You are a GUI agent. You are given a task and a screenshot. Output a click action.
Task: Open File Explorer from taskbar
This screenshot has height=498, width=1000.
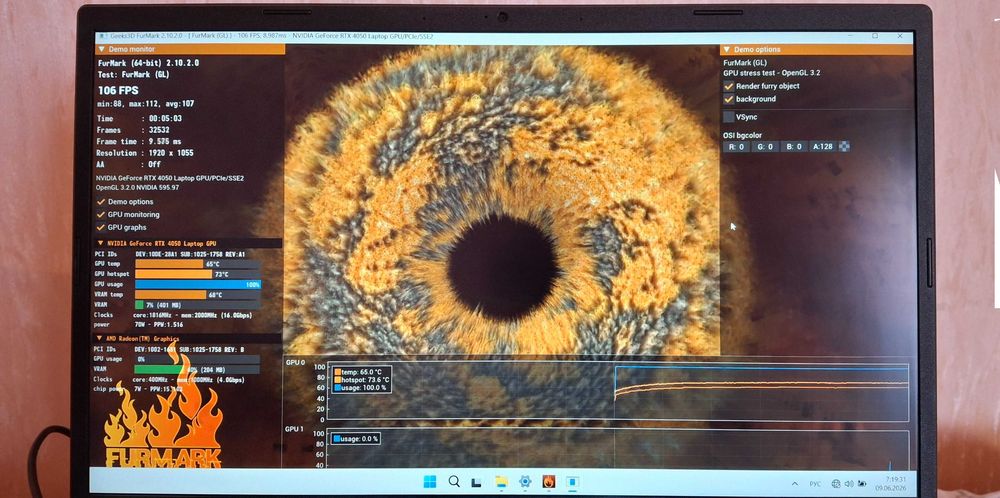point(501,481)
